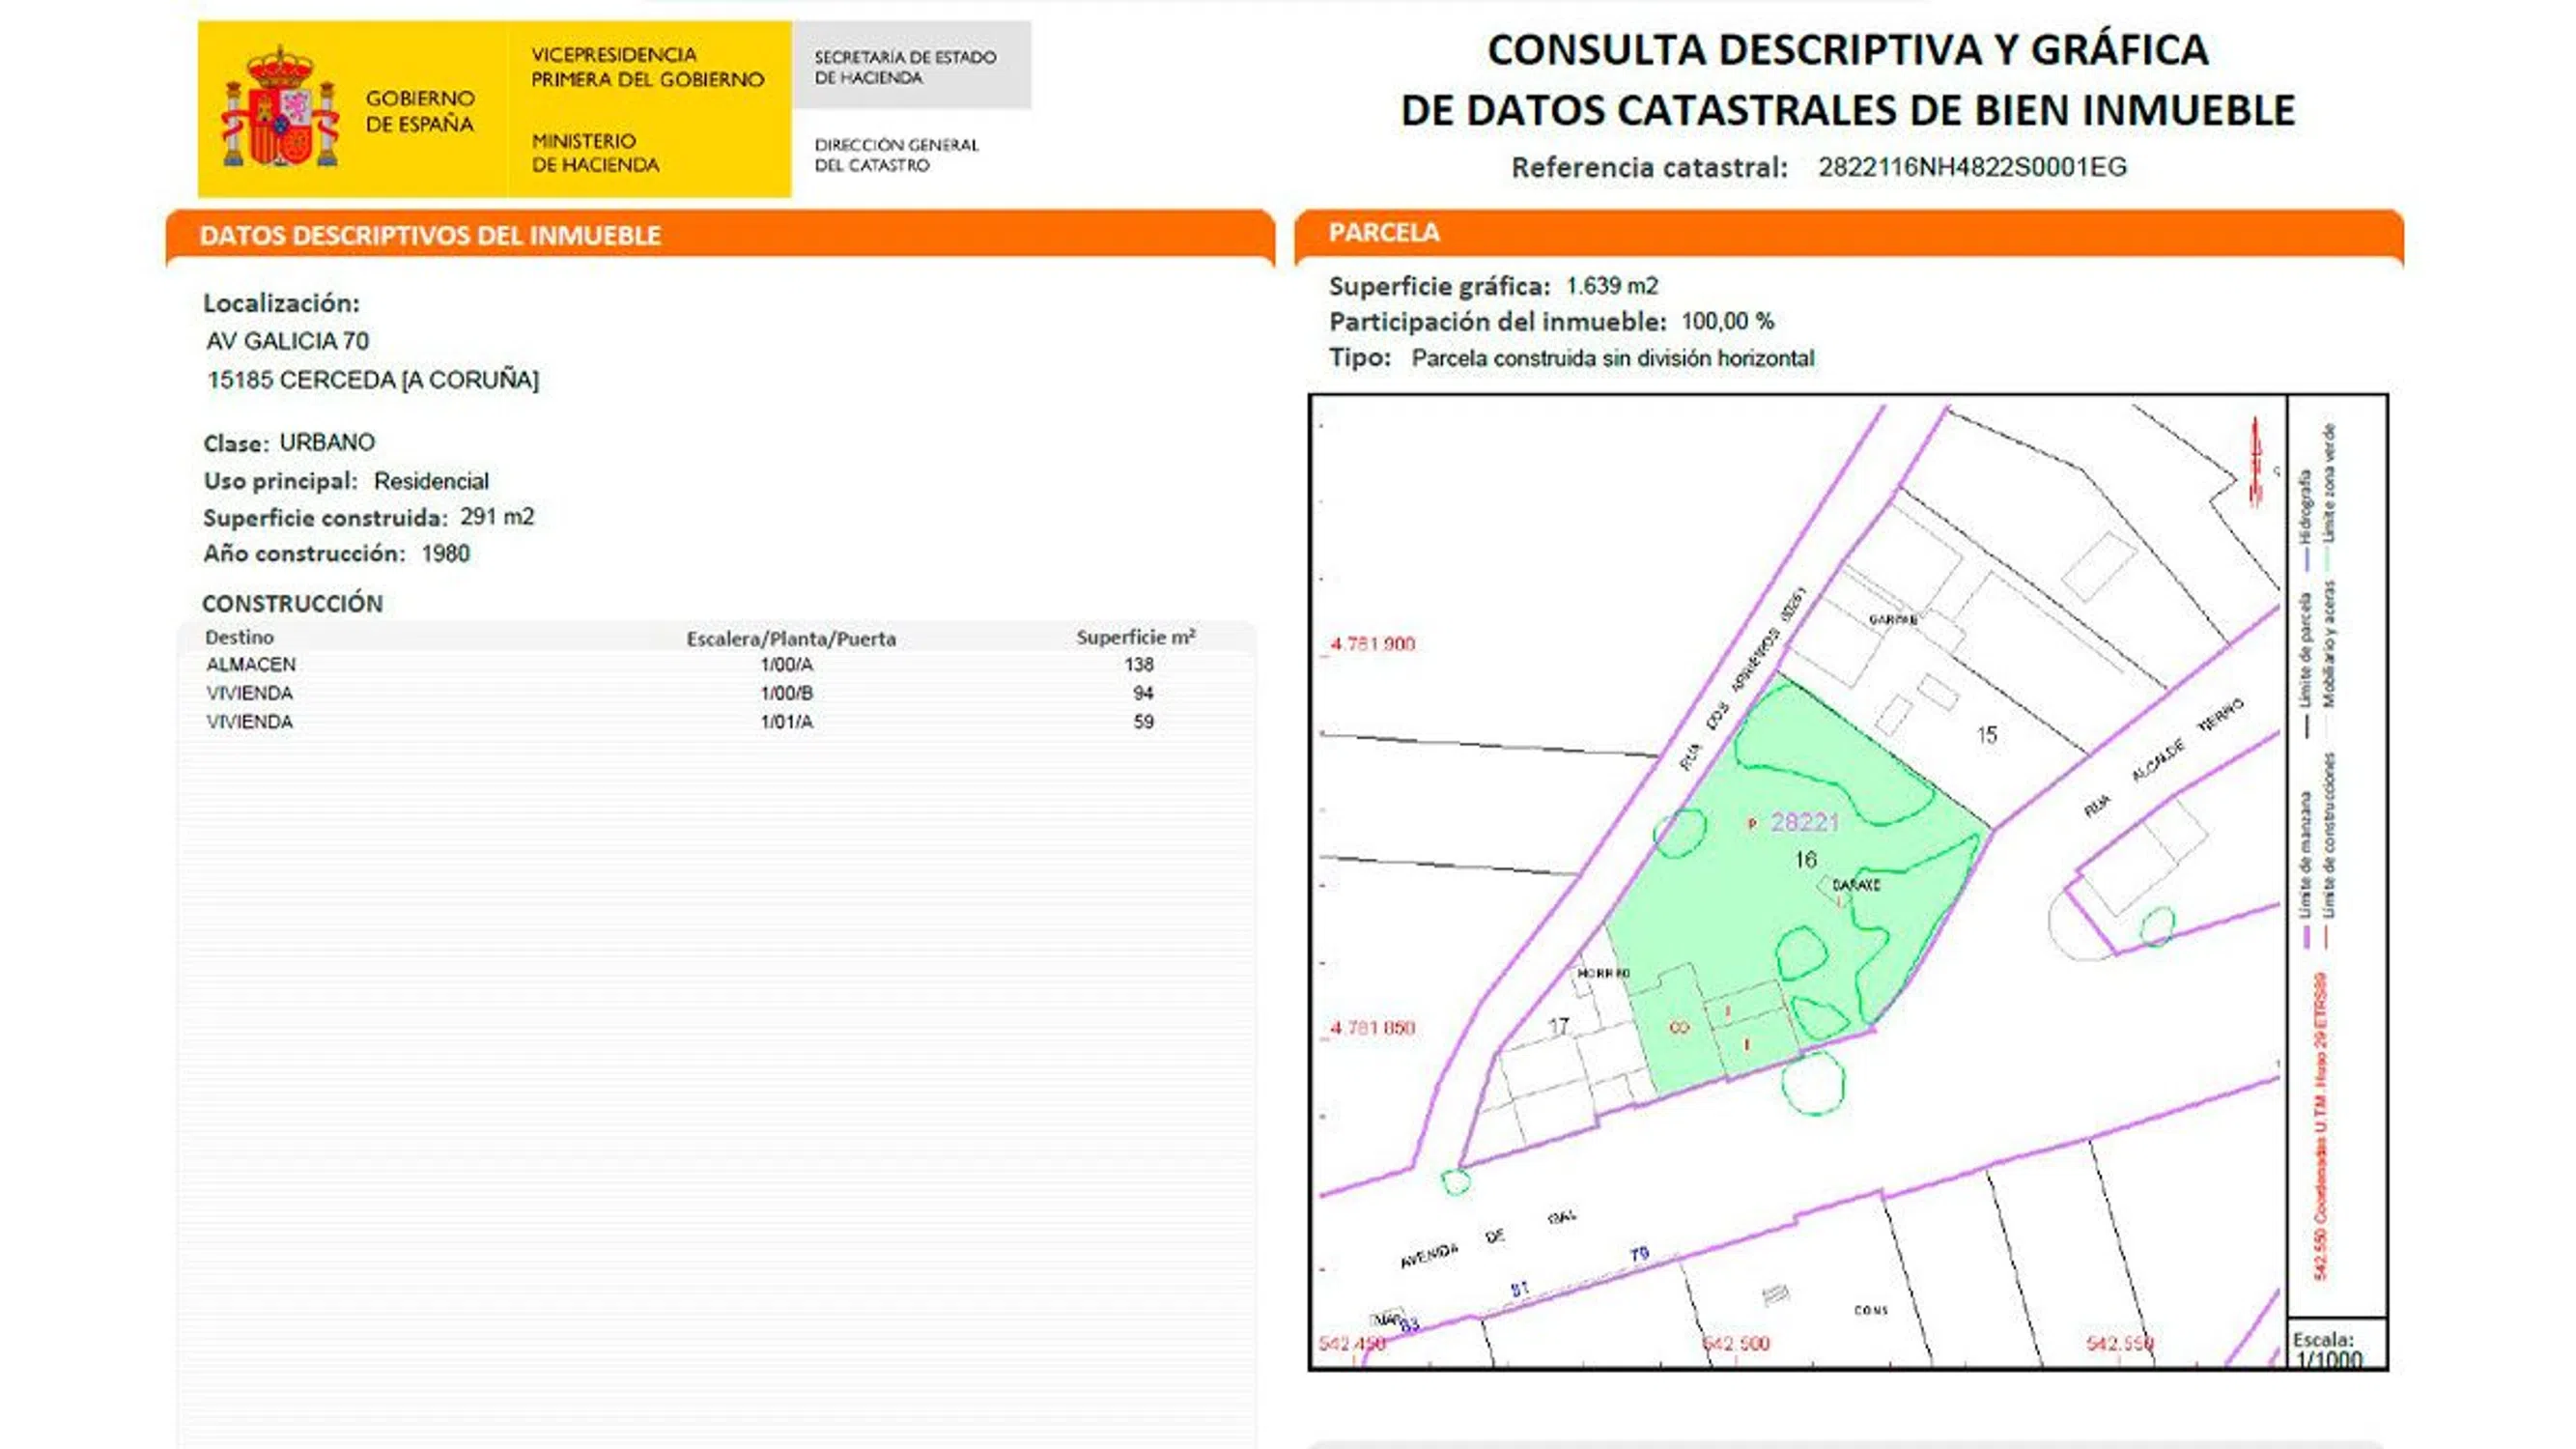
Task: Click the Spanish coat of arms emblem
Action: pos(280,112)
